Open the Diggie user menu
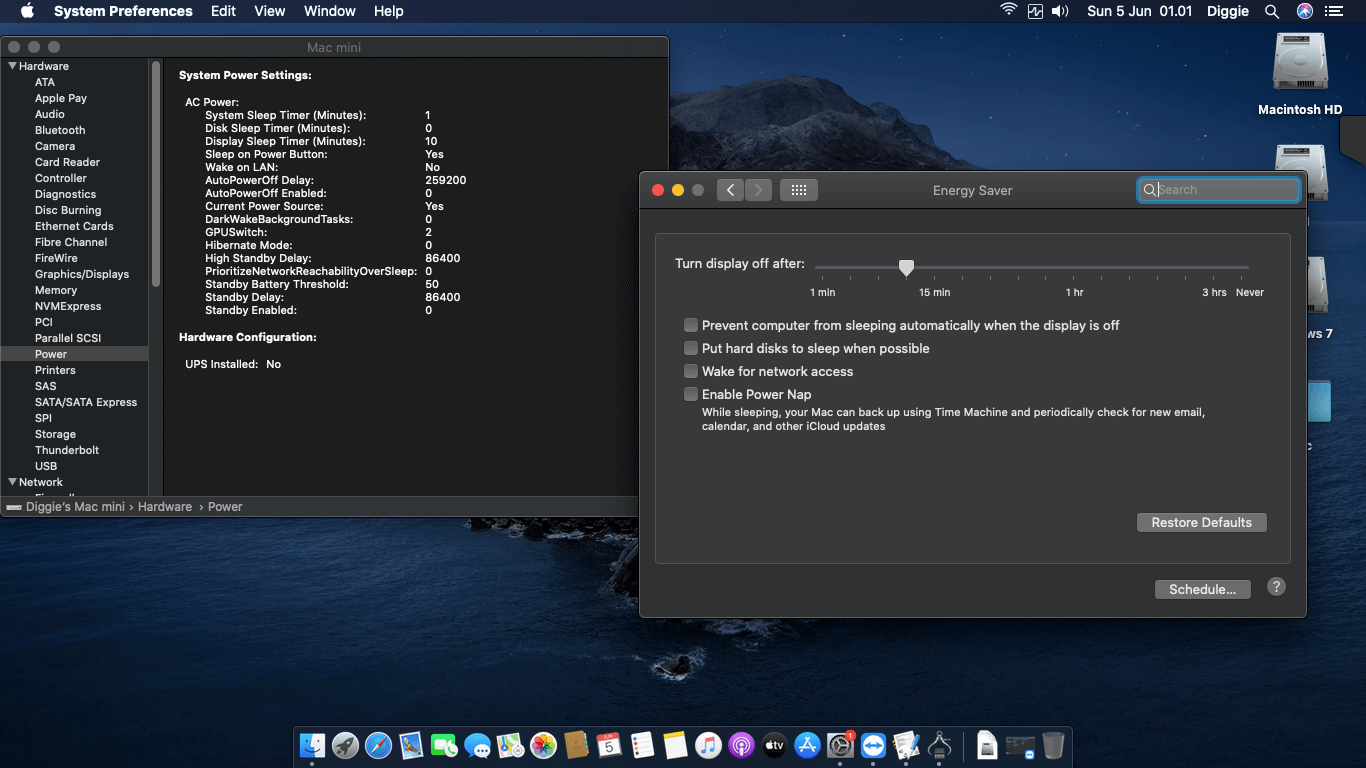 pos(1227,11)
